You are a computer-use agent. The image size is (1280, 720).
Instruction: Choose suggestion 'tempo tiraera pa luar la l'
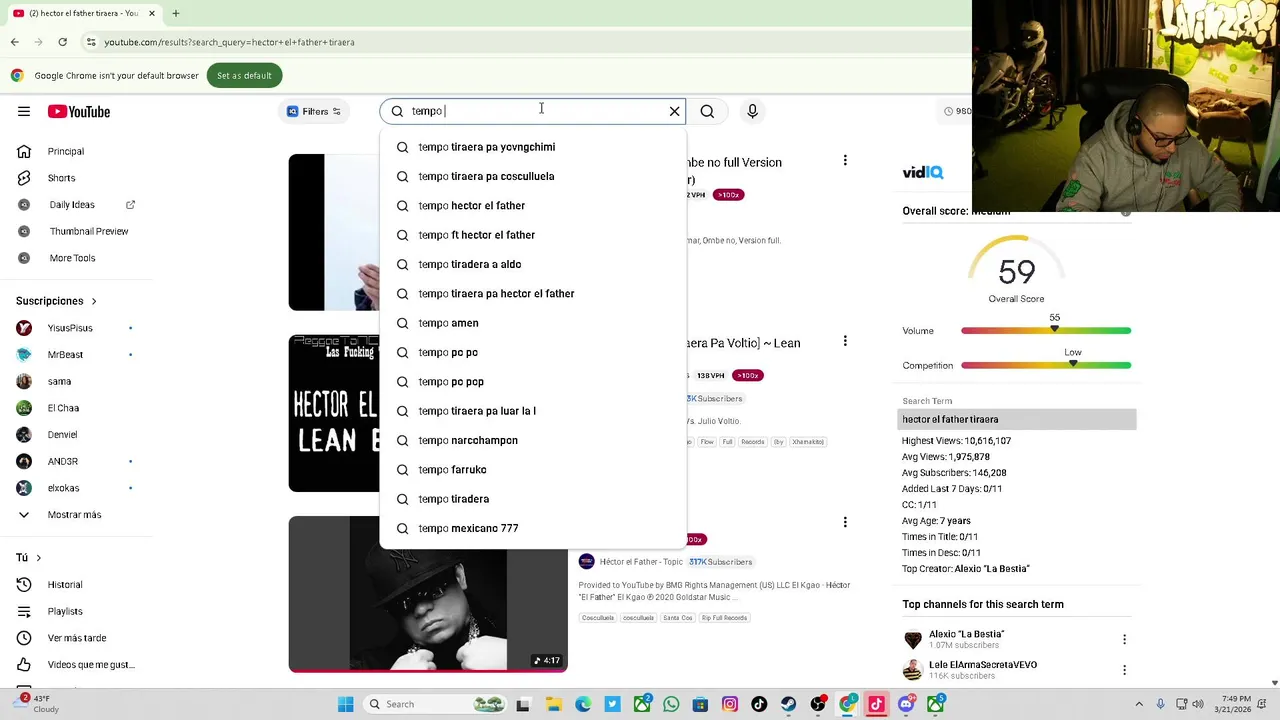coord(533,411)
